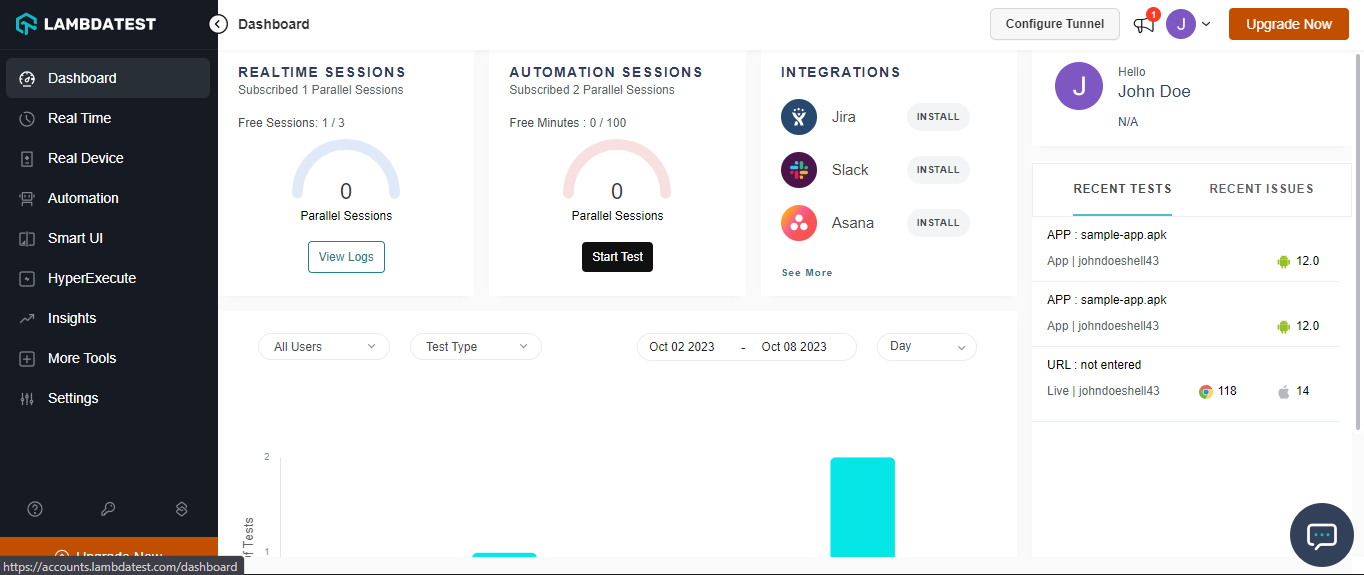
Task: Go to Smart UI in sidebar
Action: point(108,238)
